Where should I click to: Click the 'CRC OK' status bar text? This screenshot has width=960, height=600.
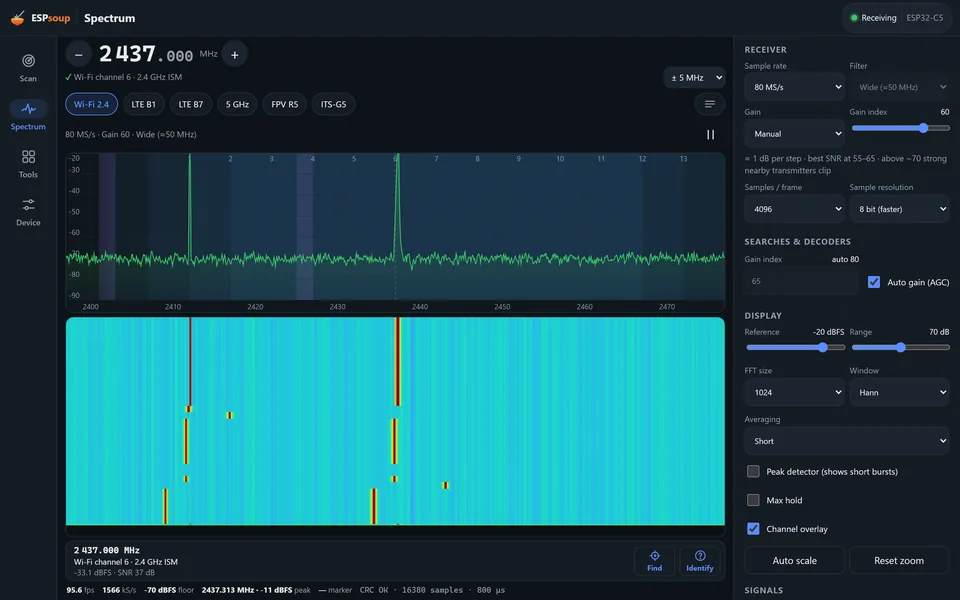tap(374, 590)
